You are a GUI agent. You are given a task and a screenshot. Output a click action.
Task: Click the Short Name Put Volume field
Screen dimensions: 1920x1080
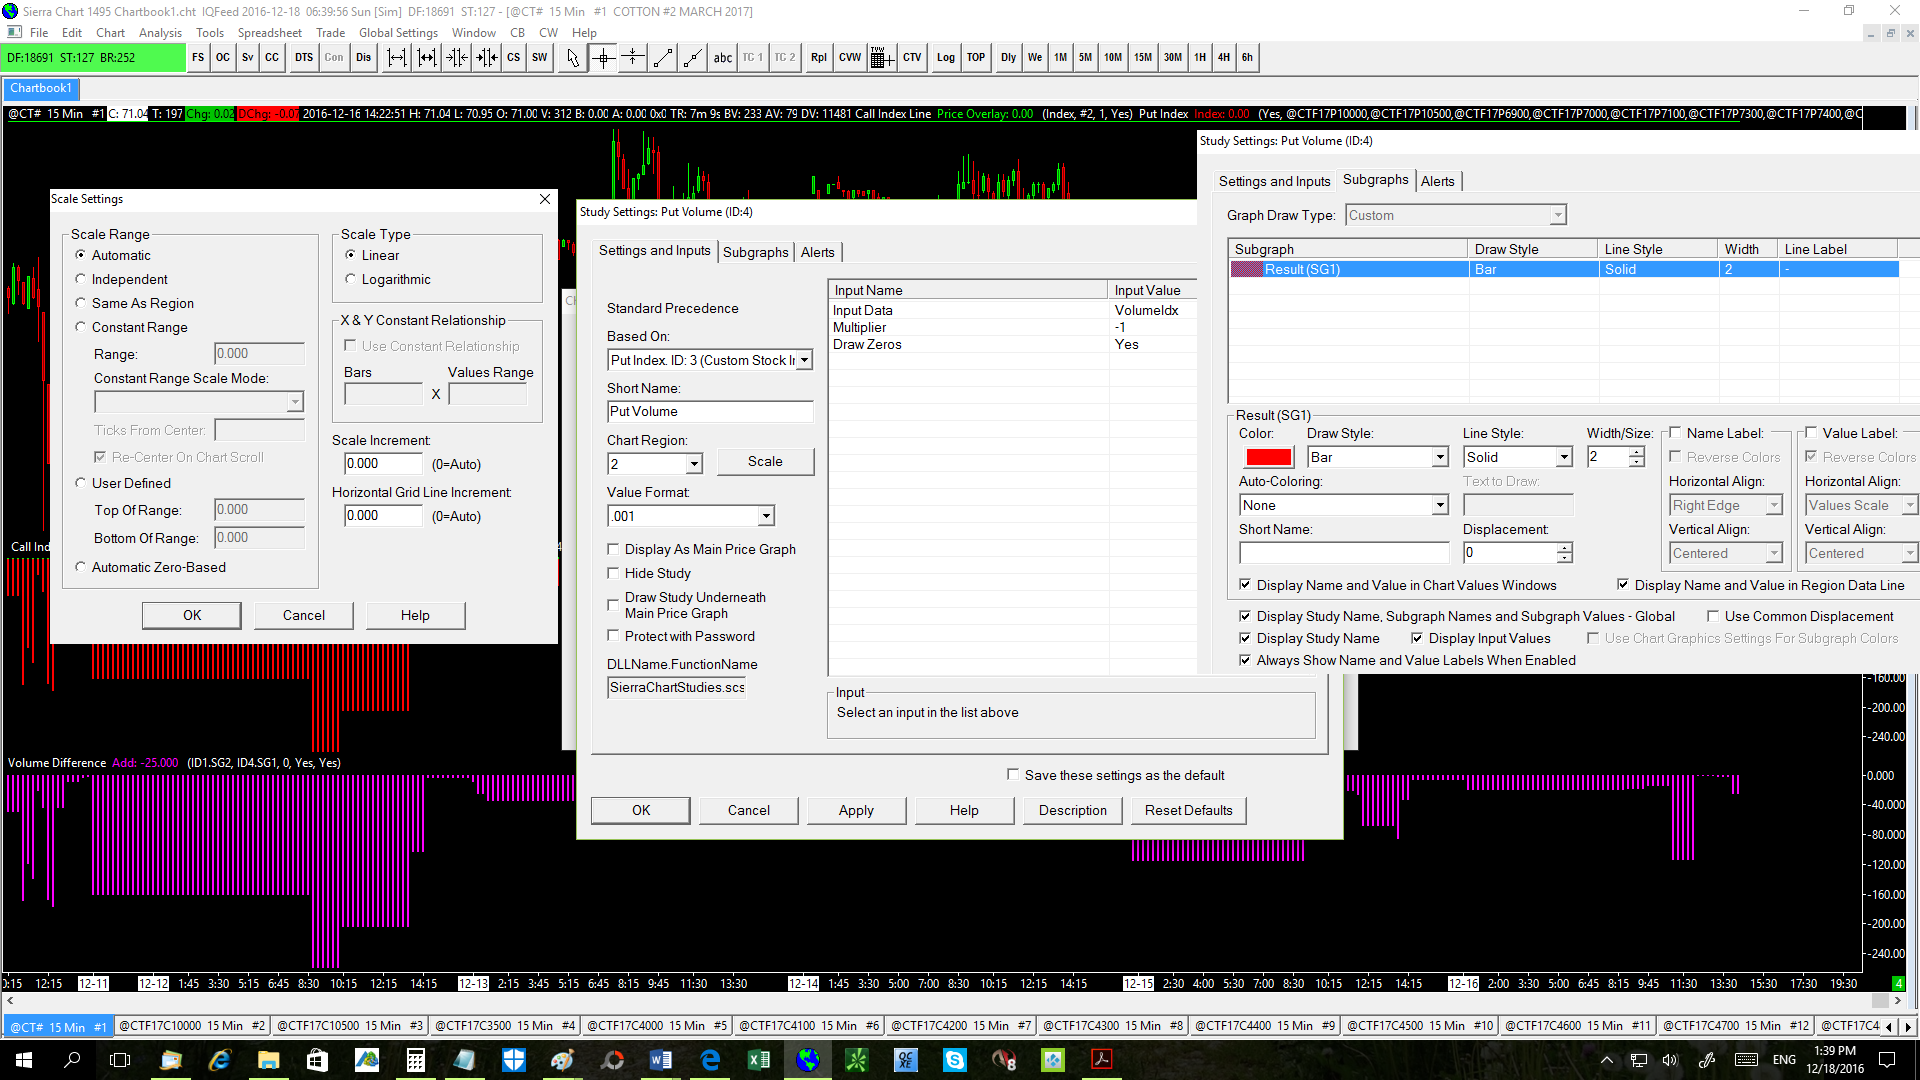tap(709, 411)
